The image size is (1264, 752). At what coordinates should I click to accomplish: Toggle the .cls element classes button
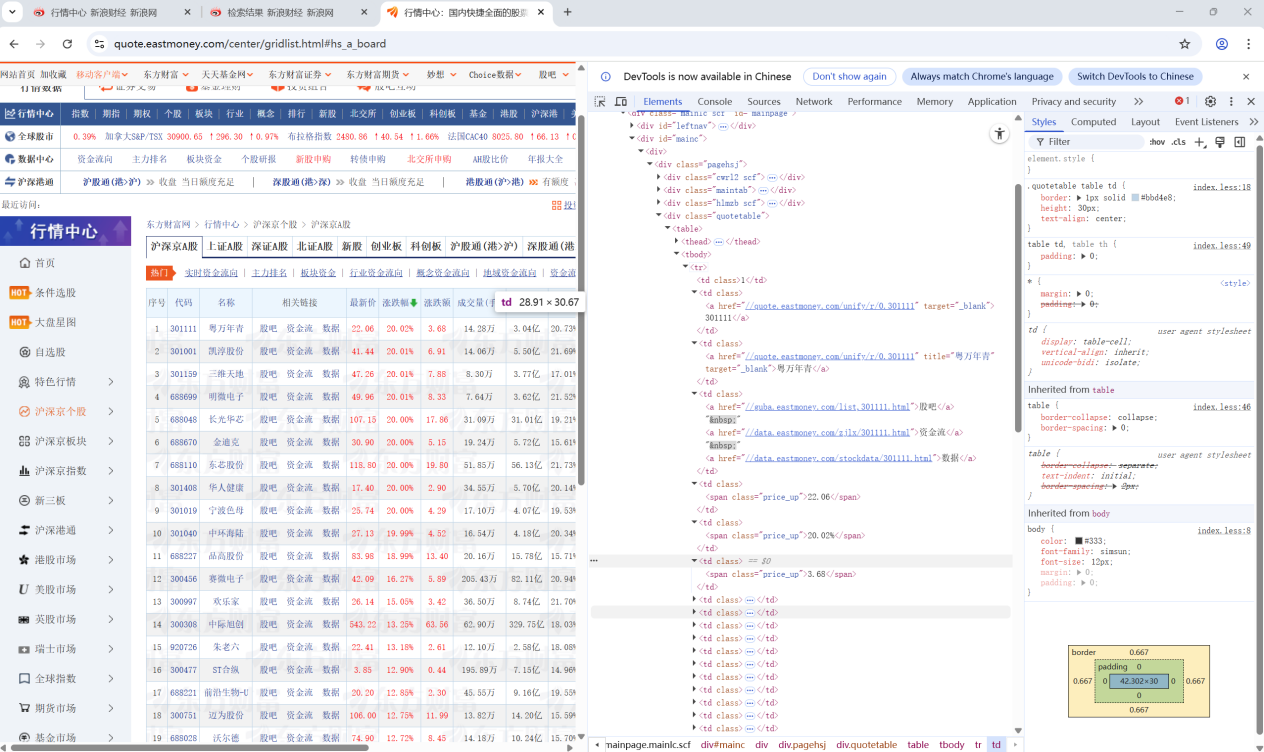1179,142
